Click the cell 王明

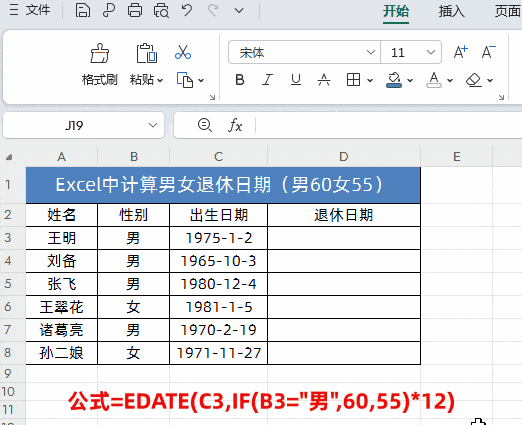tap(61, 238)
